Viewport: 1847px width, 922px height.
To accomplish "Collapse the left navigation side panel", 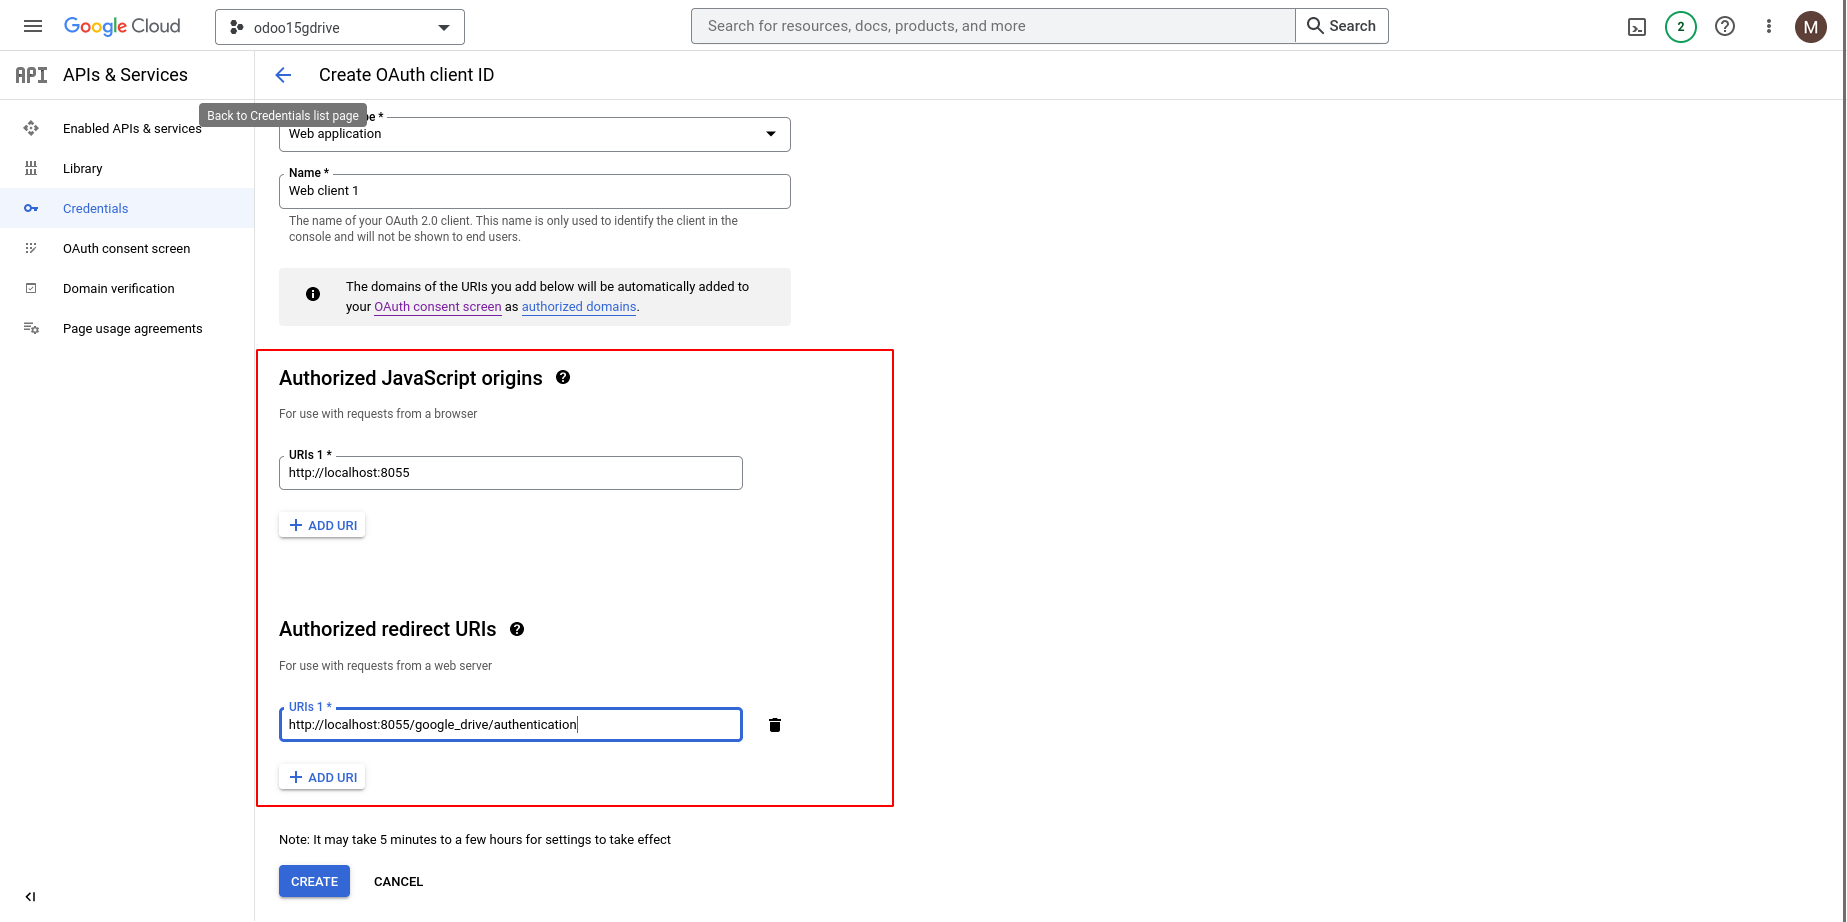I will pyautogui.click(x=30, y=897).
